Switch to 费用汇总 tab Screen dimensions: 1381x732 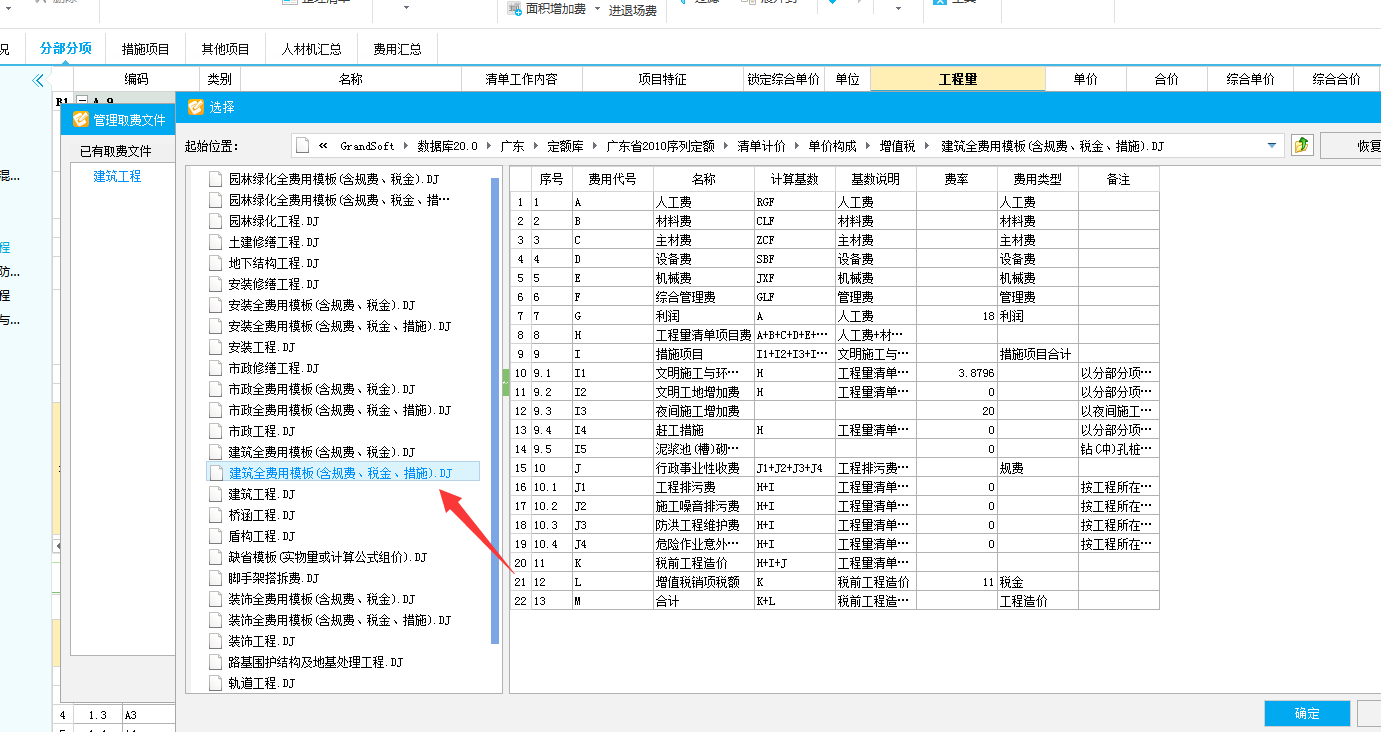click(397, 48)
